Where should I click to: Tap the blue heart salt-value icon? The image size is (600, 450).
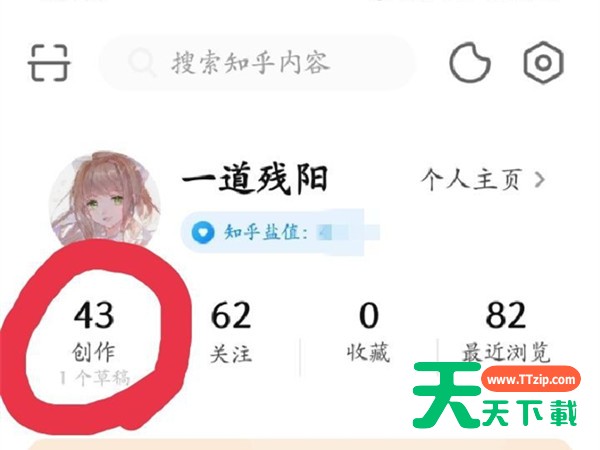(203, 232)
